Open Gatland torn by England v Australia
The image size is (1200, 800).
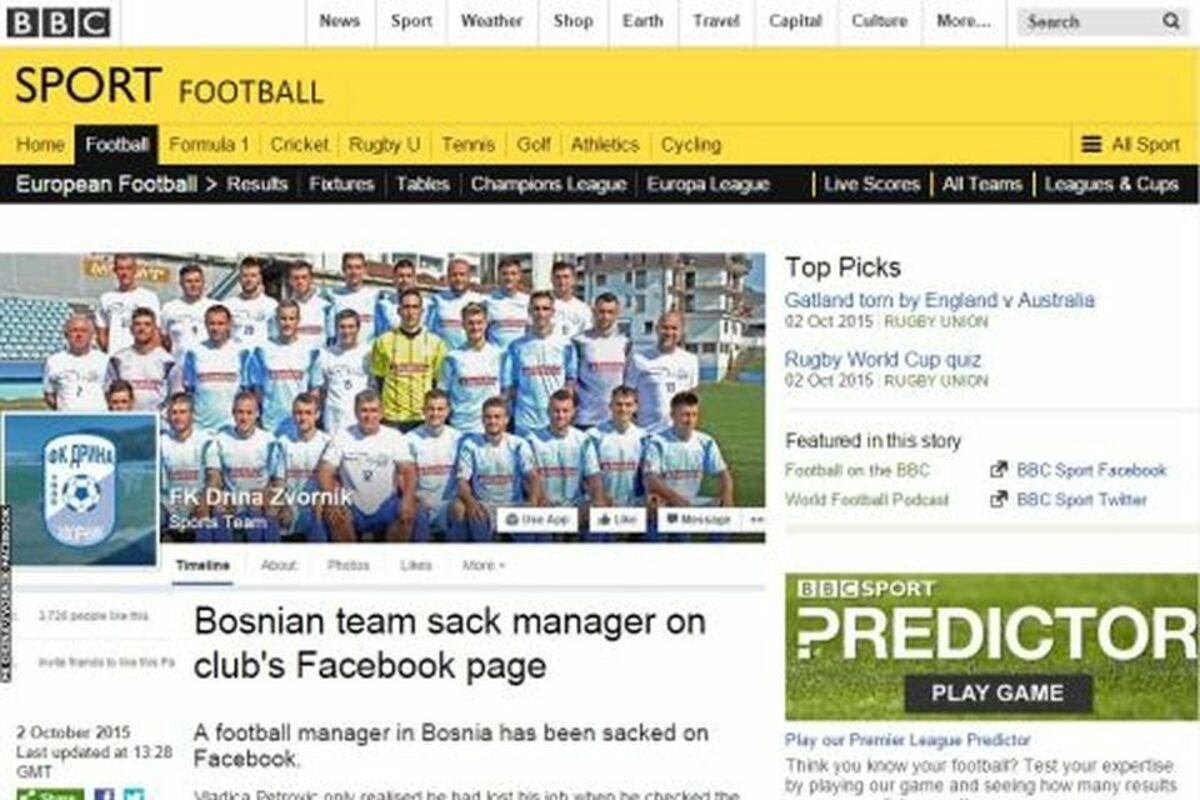[x=939, y=300]
